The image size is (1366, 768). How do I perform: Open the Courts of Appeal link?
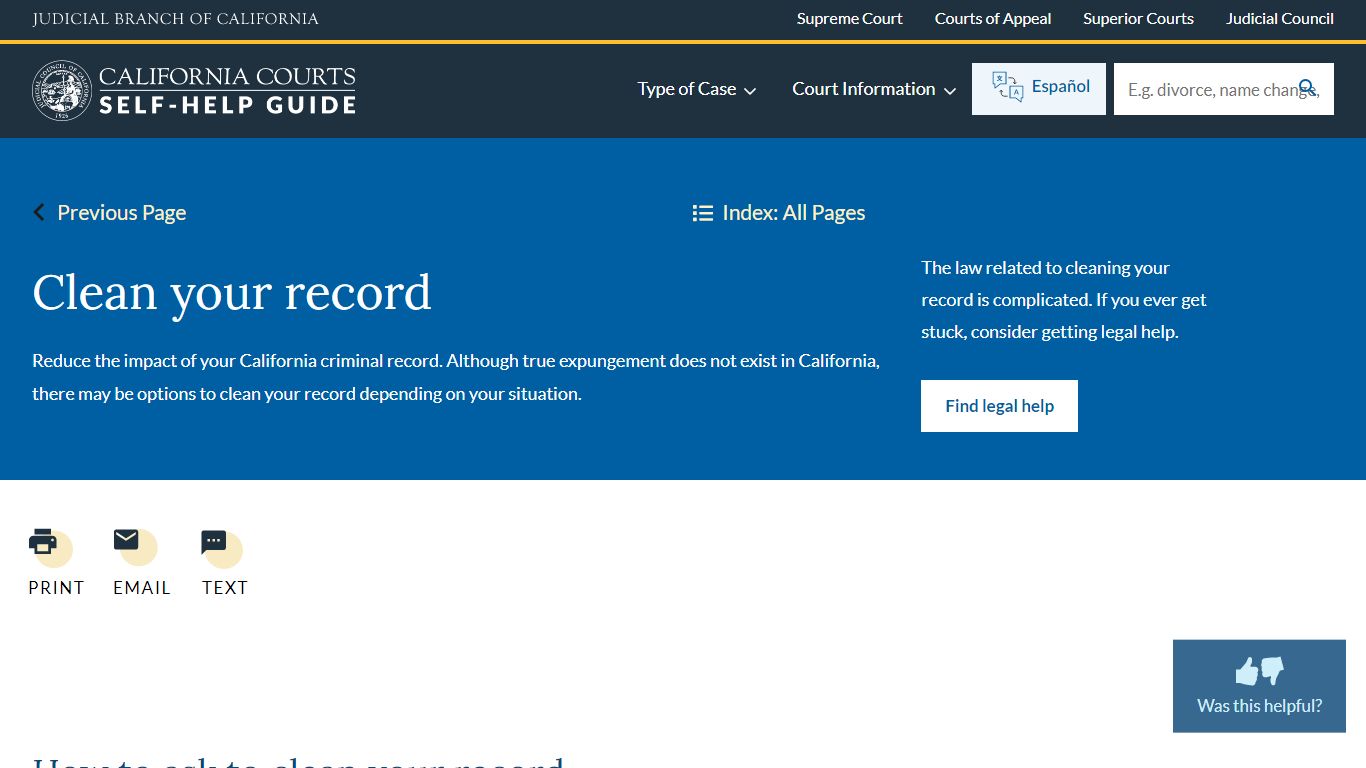pos(993,19)
